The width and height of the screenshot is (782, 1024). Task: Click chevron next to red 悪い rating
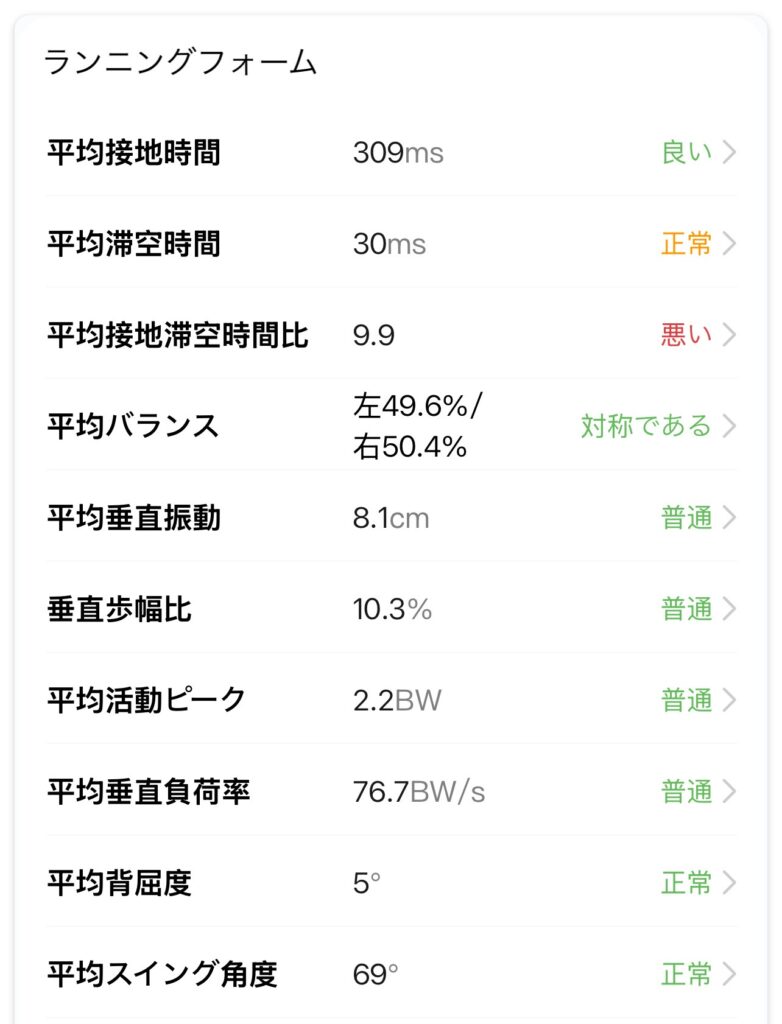pos(729,335)
